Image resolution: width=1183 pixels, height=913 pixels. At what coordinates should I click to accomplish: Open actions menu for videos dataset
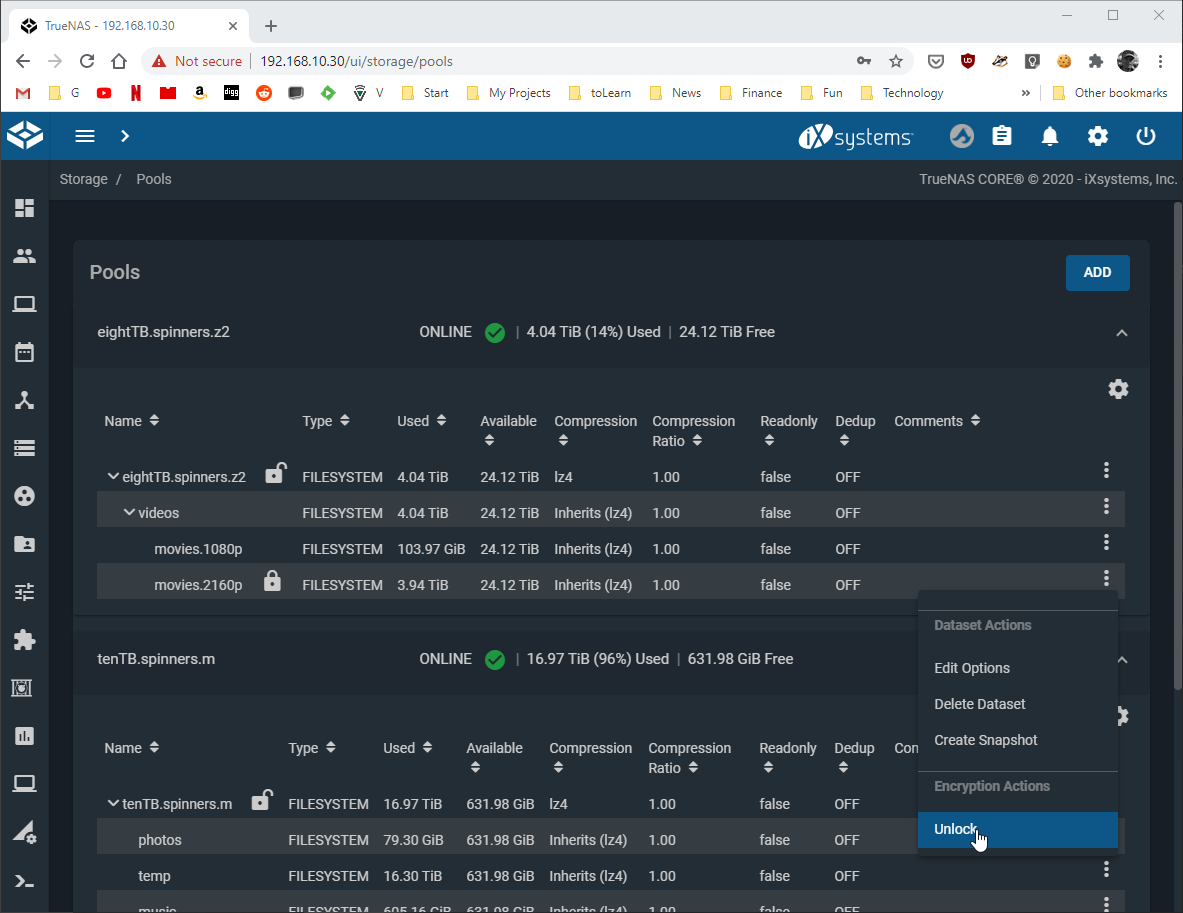pos(1106,506)
